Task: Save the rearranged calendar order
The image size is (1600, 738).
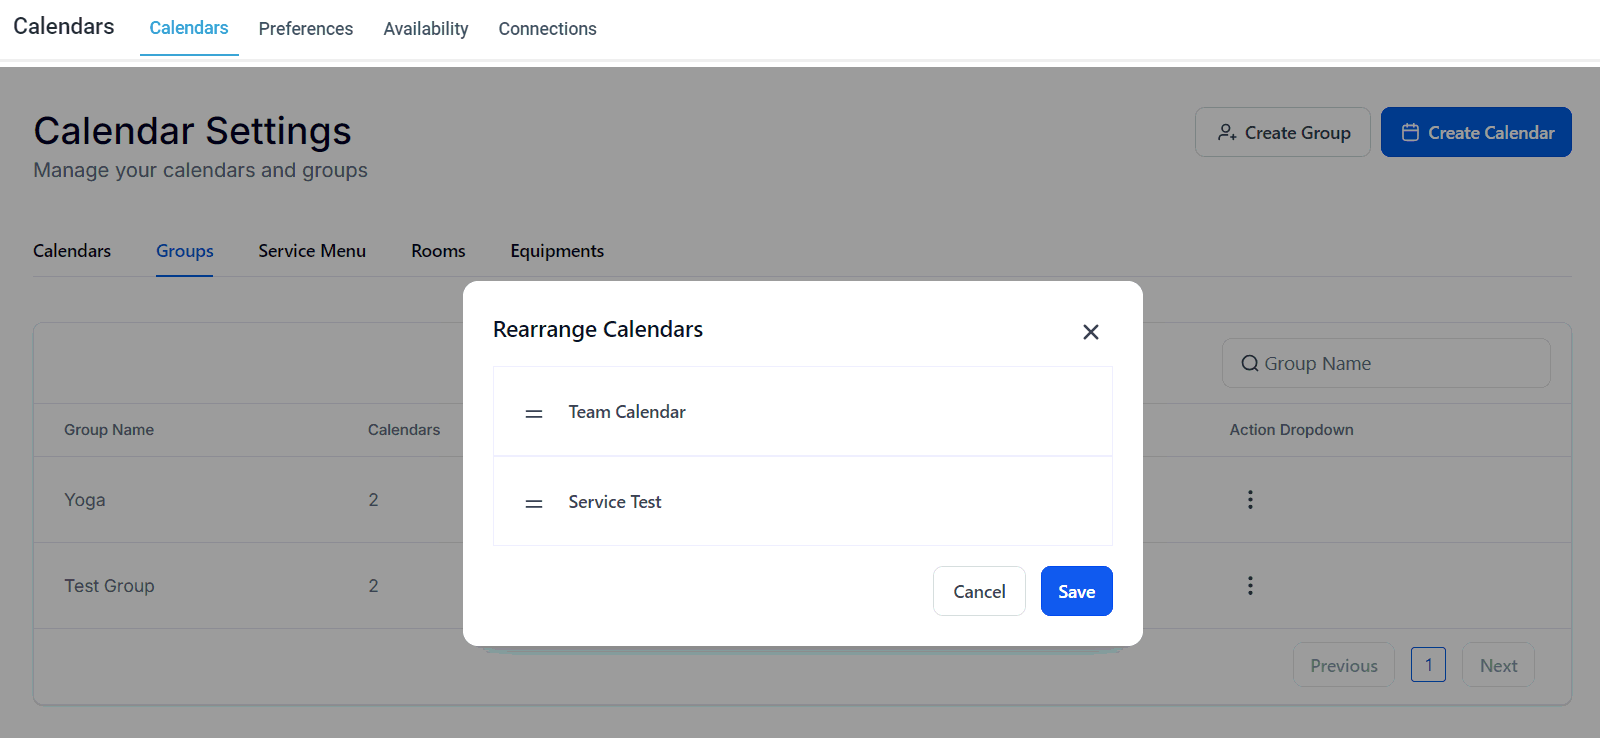Action: (x=1076, y=591)
